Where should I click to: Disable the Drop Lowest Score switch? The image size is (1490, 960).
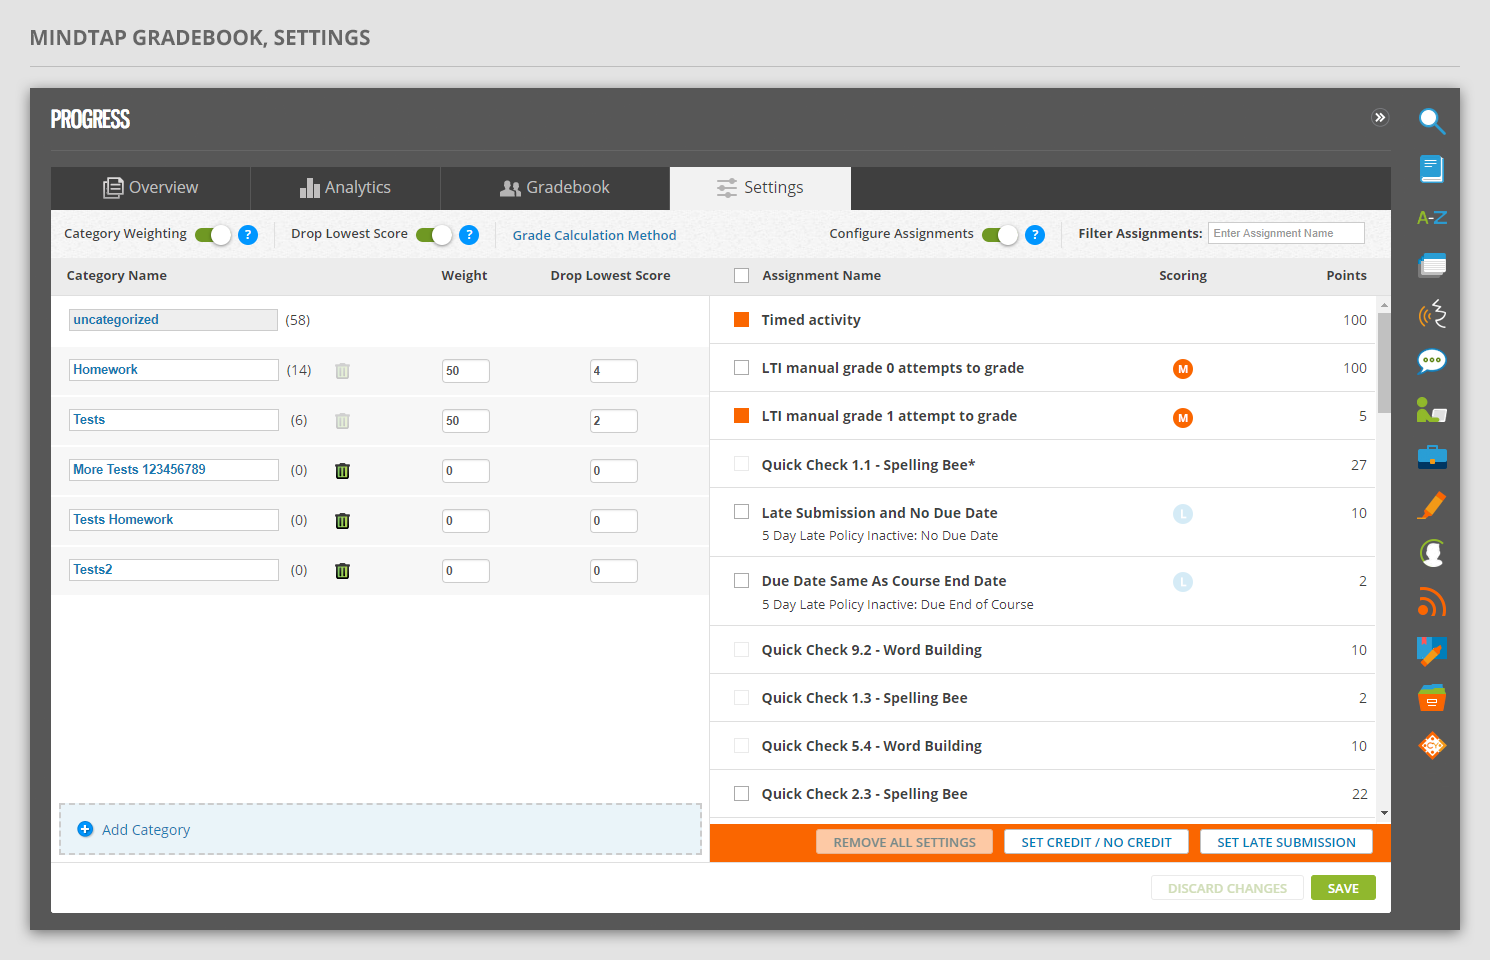coord(434,235)
